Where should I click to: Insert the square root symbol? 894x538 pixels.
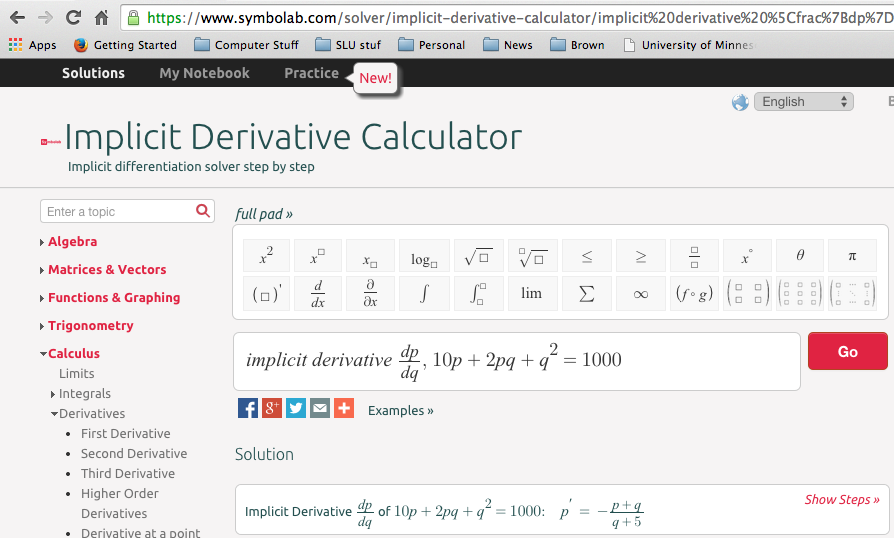[x=478, y=257]
